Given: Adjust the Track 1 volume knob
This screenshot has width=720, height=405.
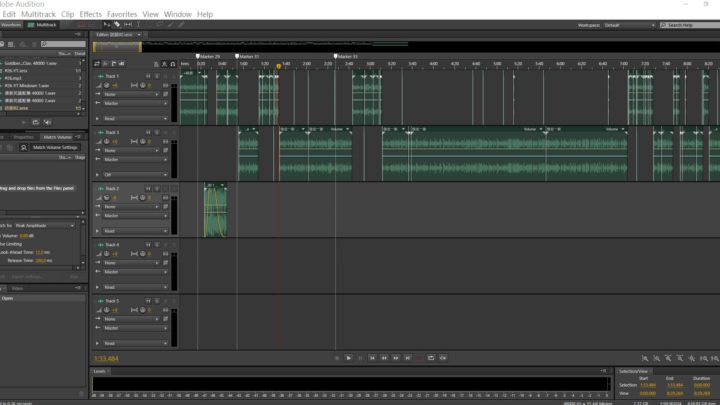Looking at the screenshot, I should pyautogui.click(x=106, y=86).
